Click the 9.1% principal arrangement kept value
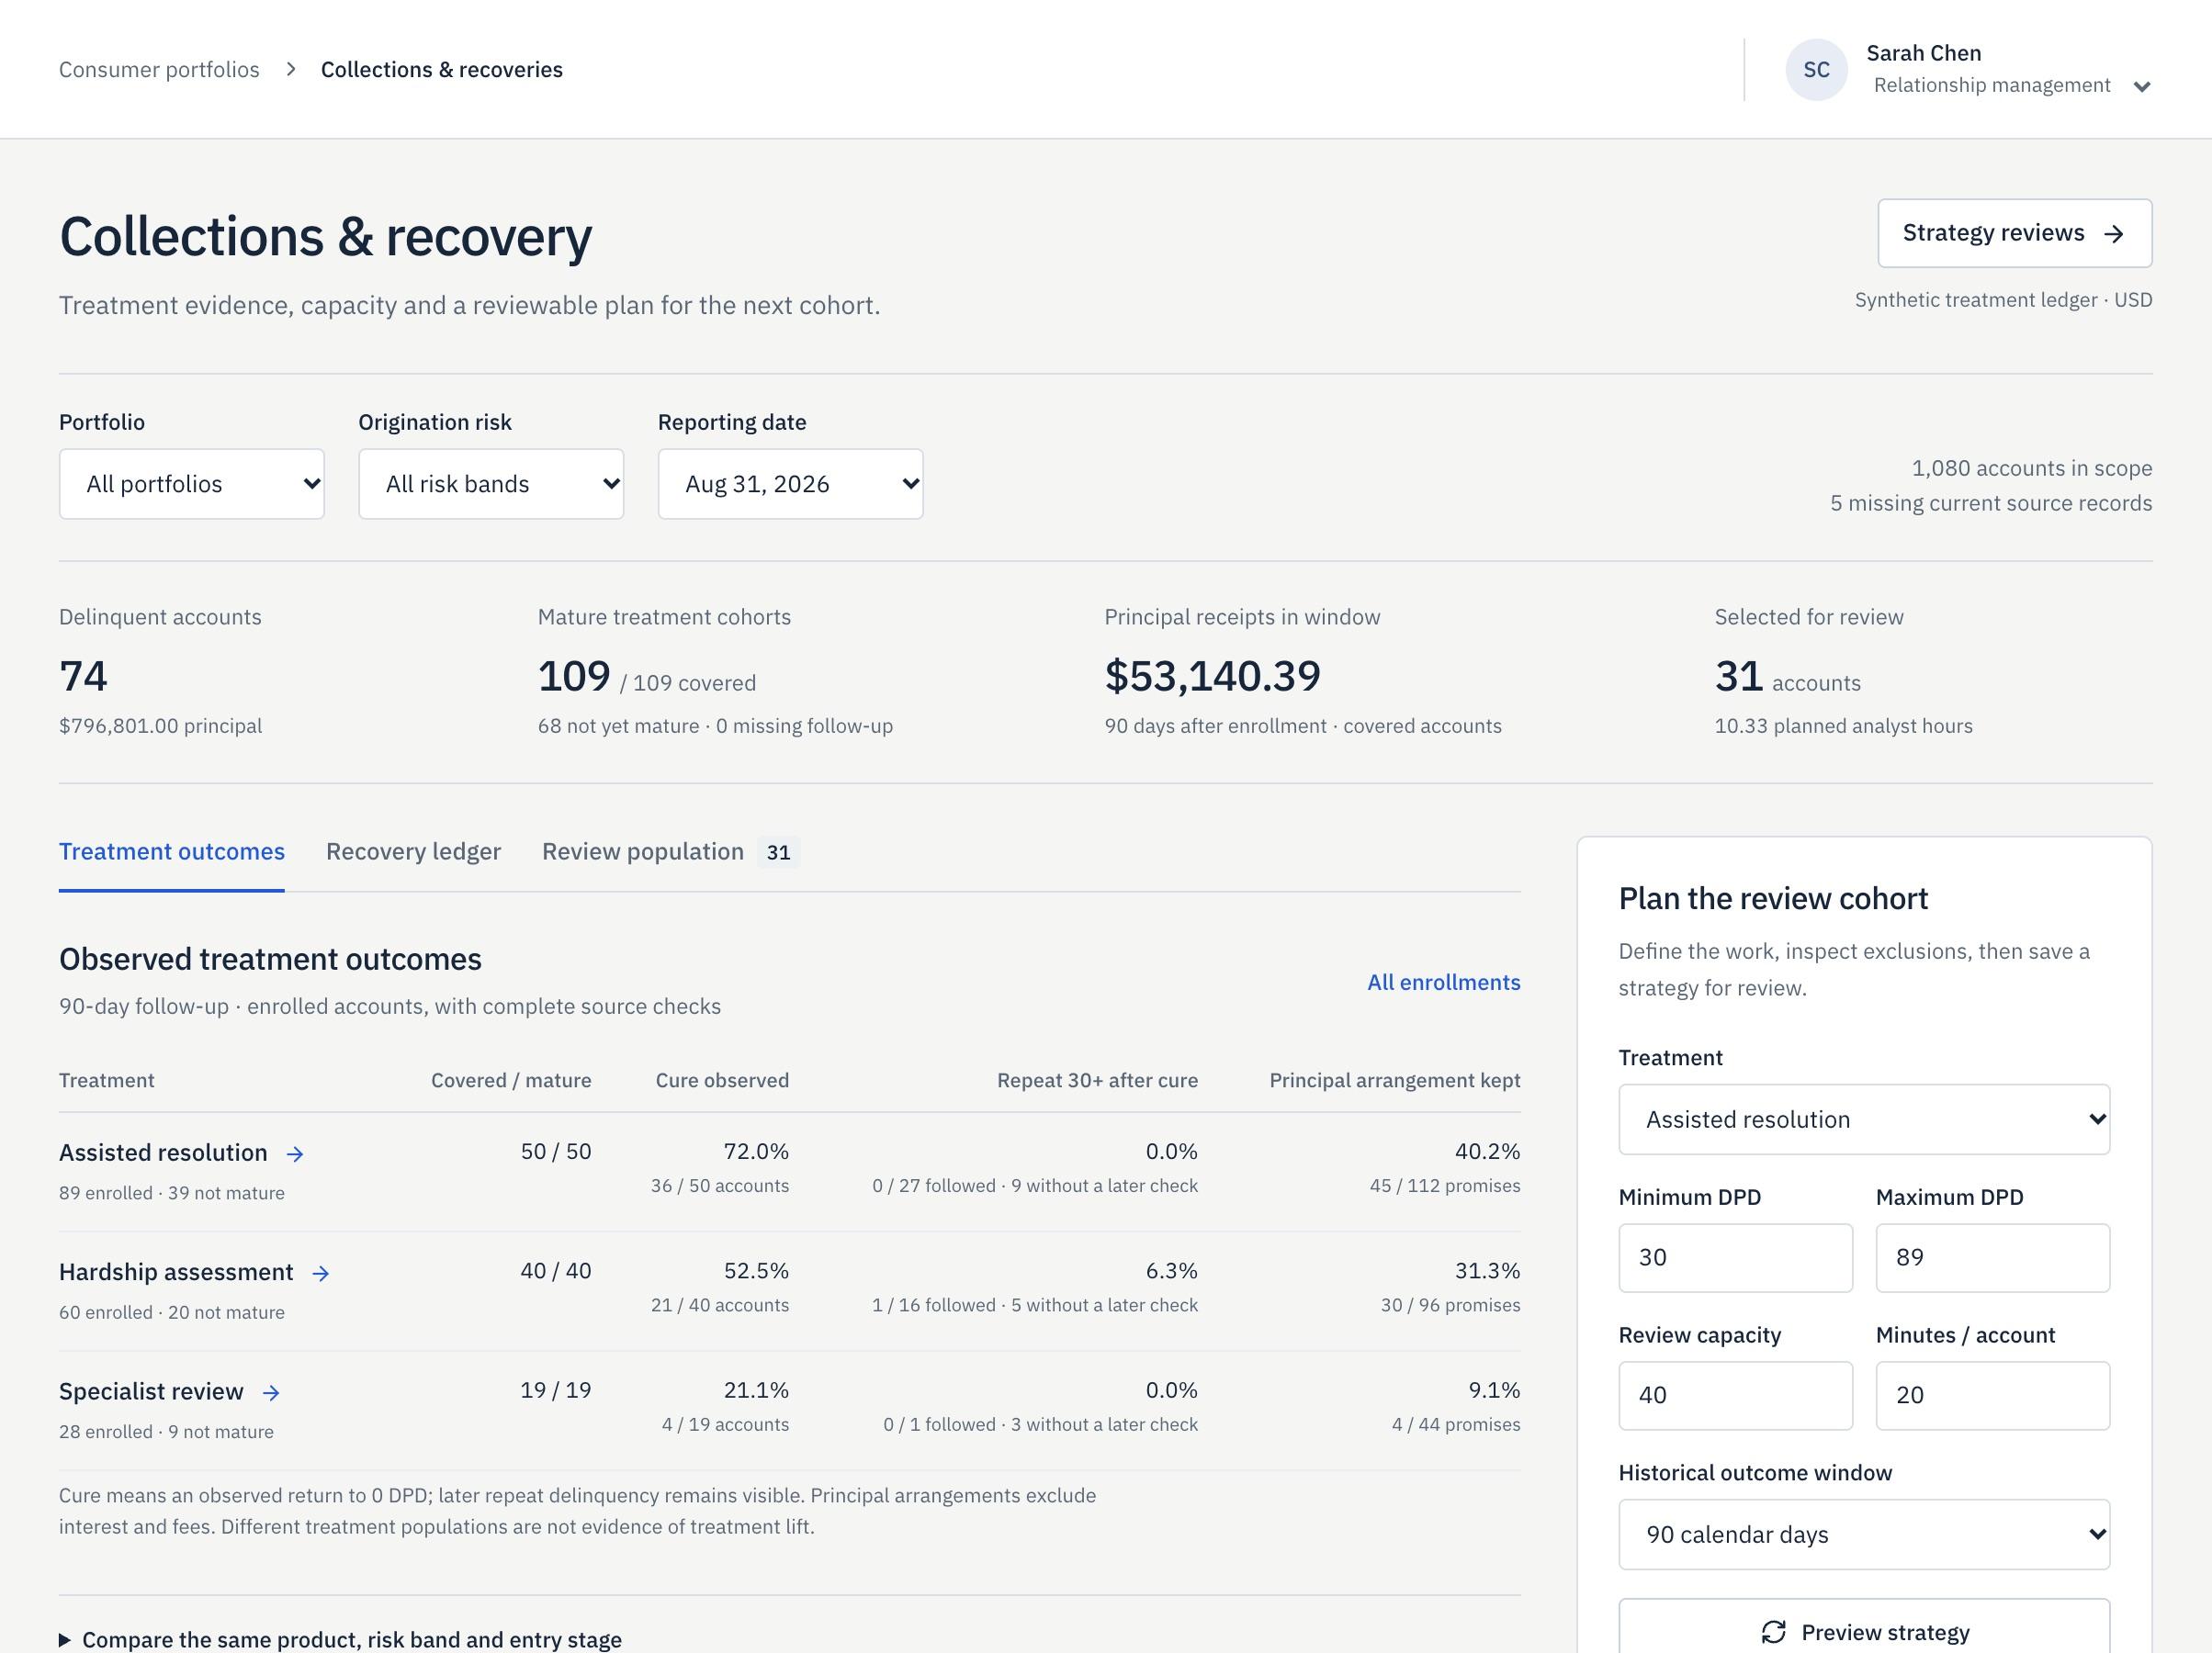Viewport: 2212px width, 1653px height. [1494, 1390]
